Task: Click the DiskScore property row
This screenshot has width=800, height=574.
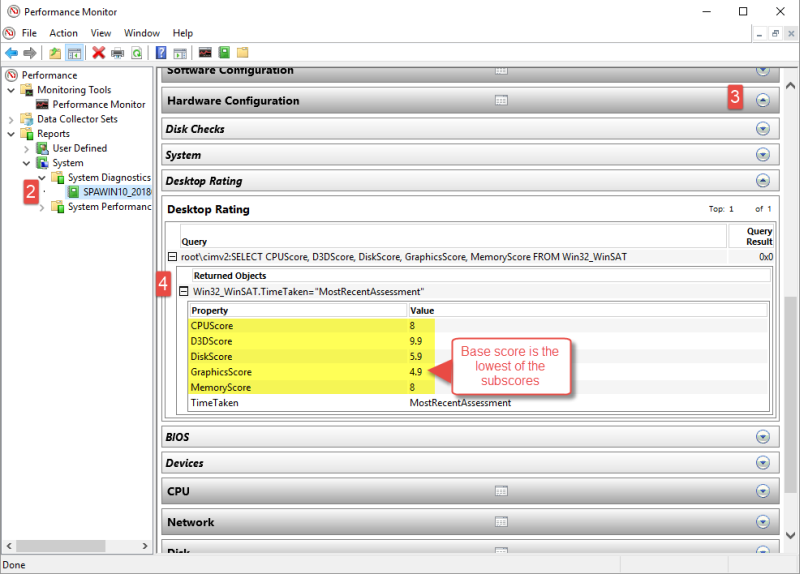Action: (x=478, y=356)
